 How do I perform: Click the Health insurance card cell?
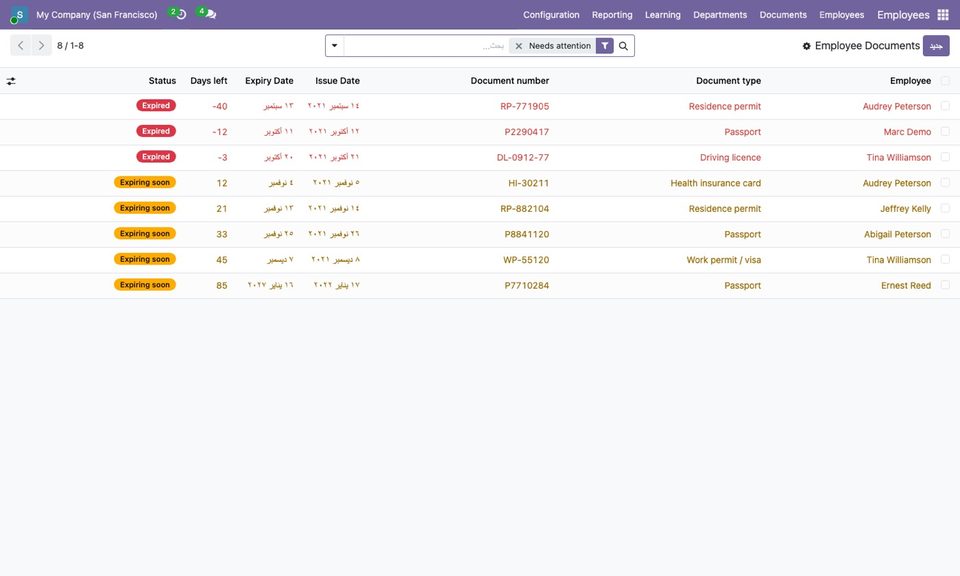point(716,183)
